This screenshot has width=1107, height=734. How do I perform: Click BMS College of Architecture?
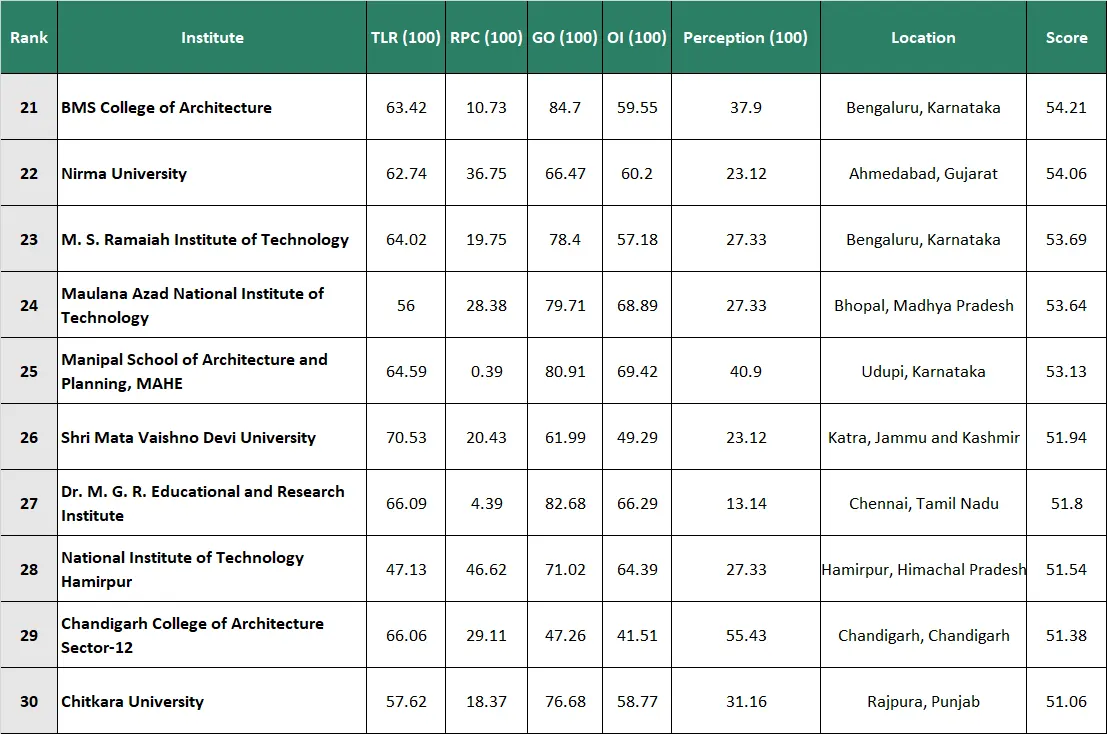[166, 107]
